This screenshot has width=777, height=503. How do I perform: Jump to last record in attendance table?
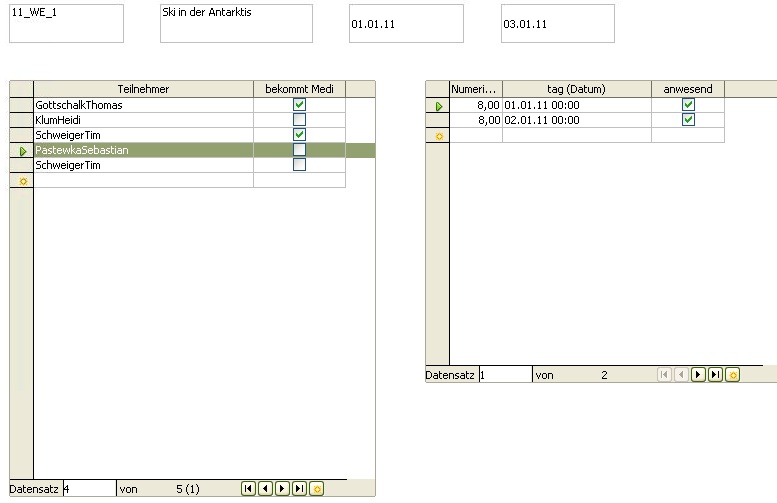[x=715, y=375]
